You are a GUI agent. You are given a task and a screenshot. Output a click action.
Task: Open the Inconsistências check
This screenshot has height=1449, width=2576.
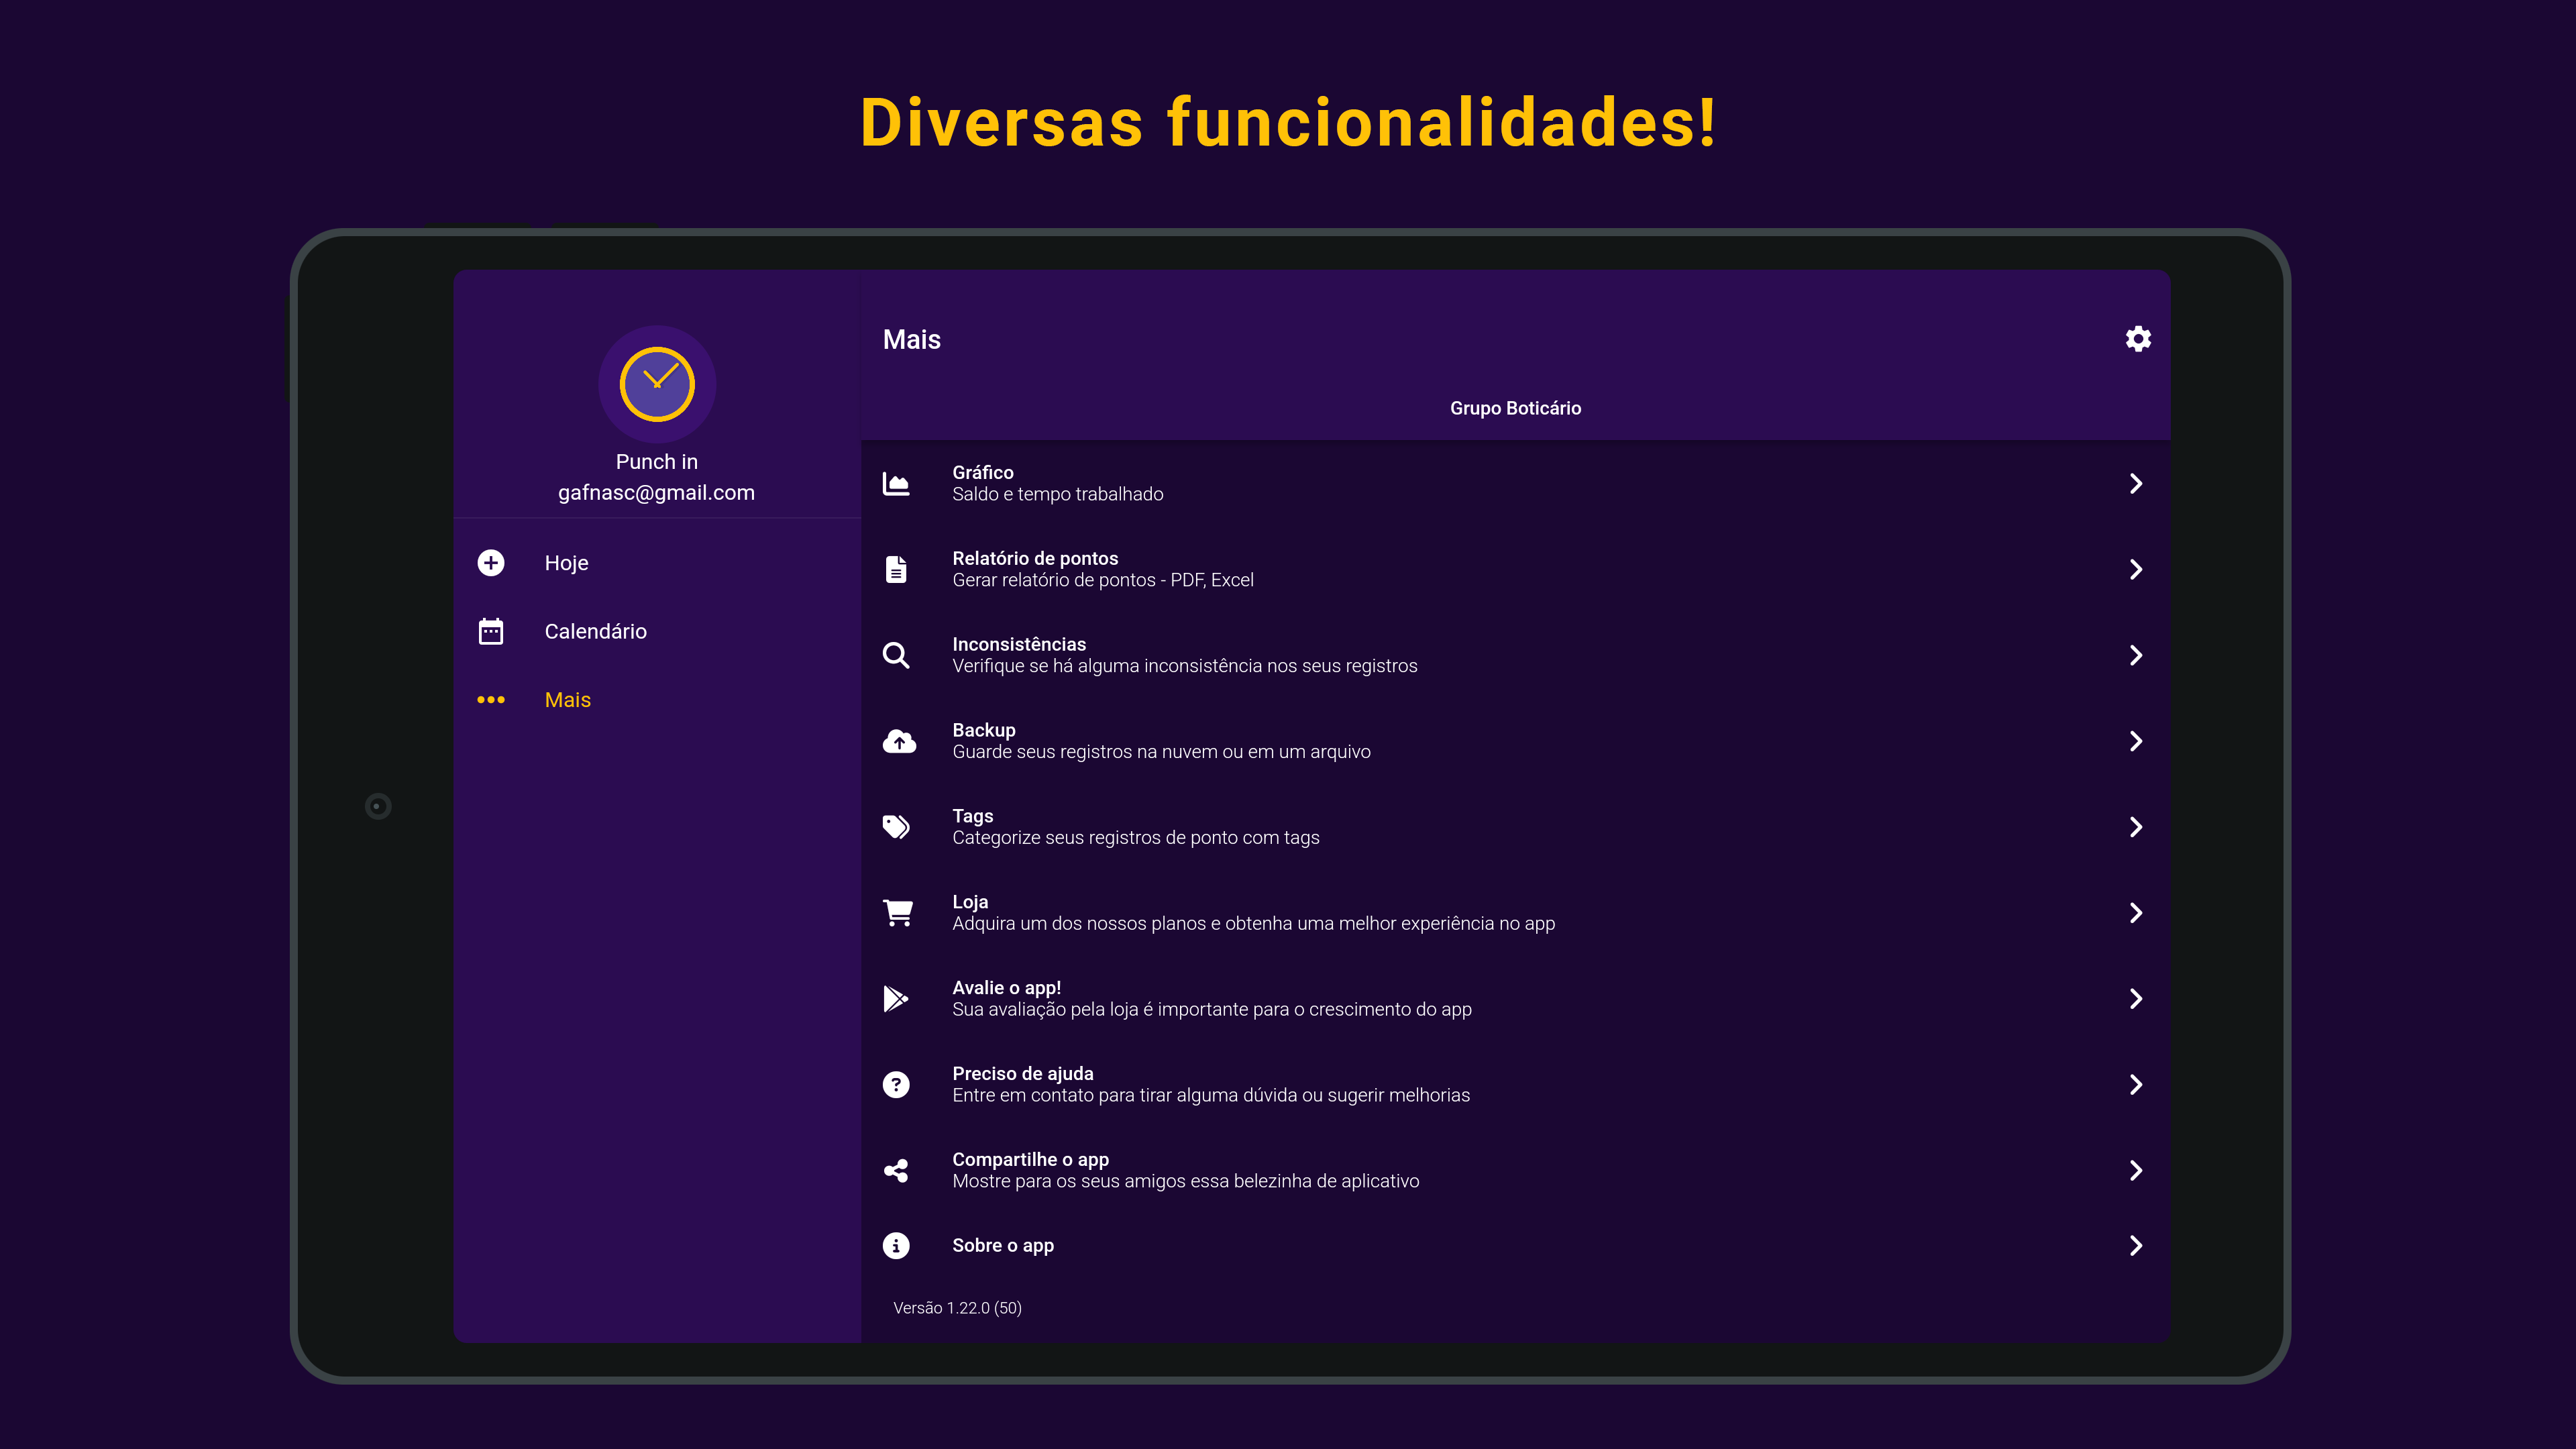click(1515, 655)
